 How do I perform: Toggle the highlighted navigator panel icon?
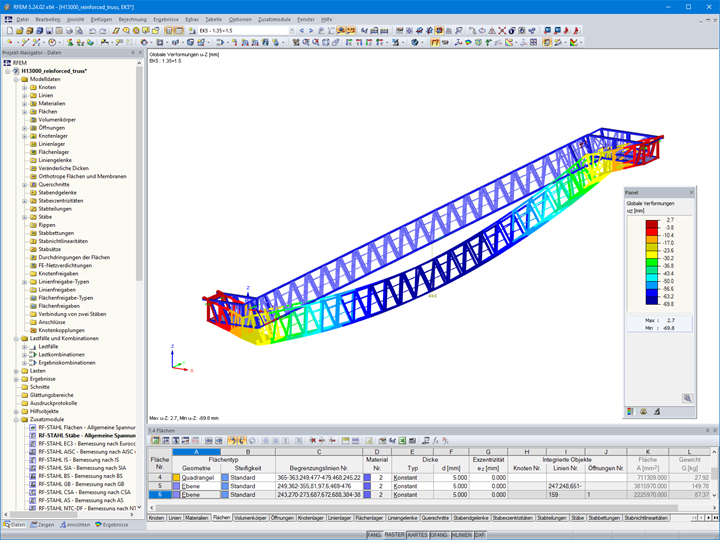pyautogui.click(x=169, y=31)
